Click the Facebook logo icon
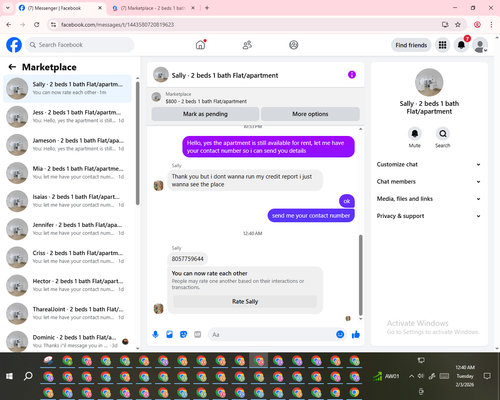 pos(14,45)
